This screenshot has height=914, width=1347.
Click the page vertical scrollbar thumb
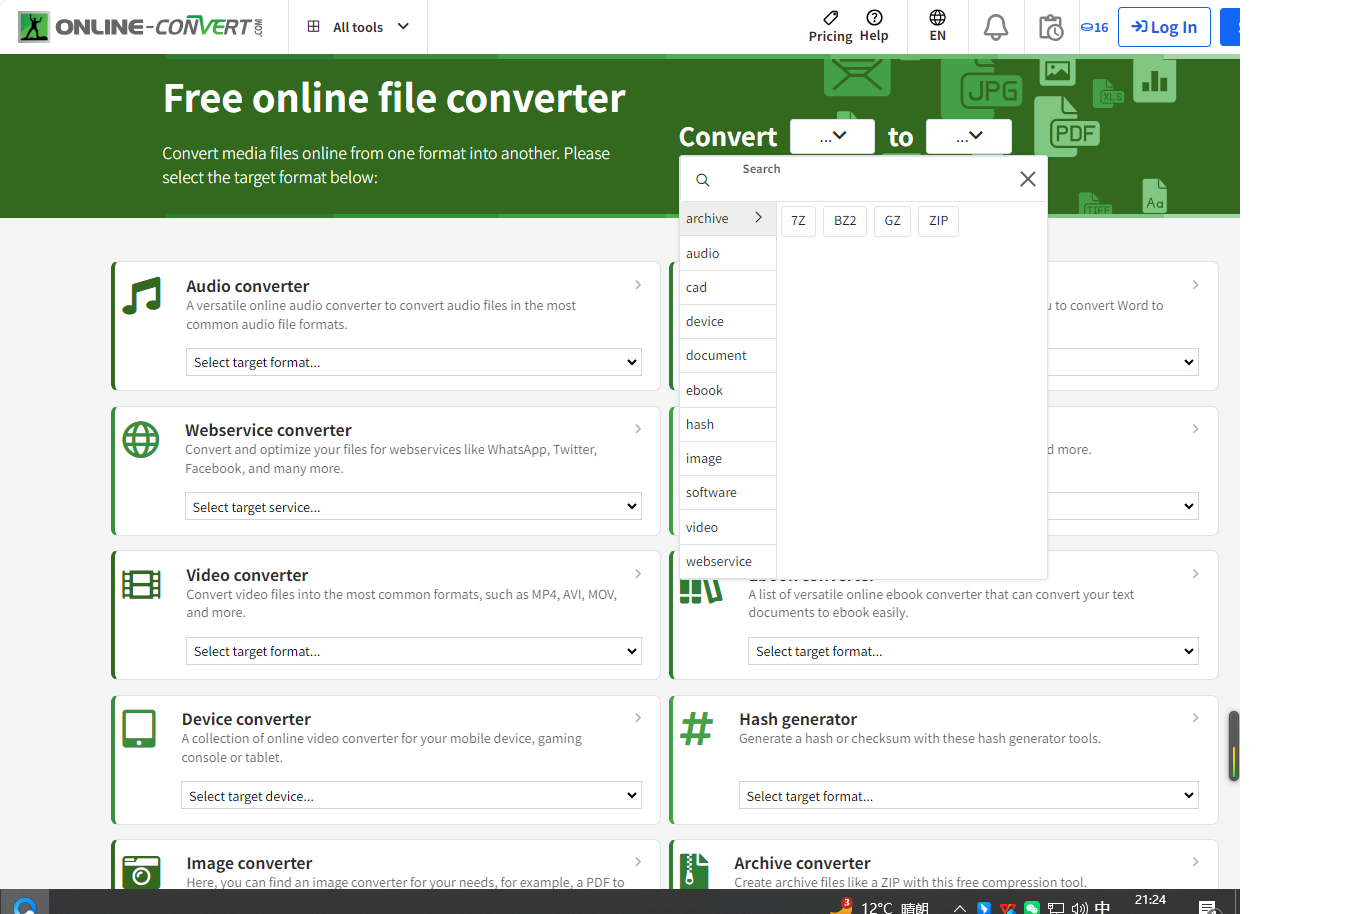(1234, 746)
